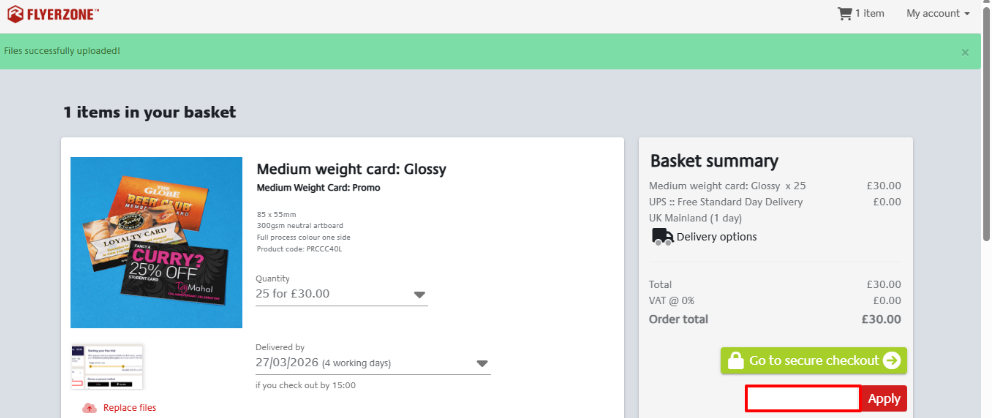Focus the promo code input field
The image size is (992, 418).
(803, 398)
